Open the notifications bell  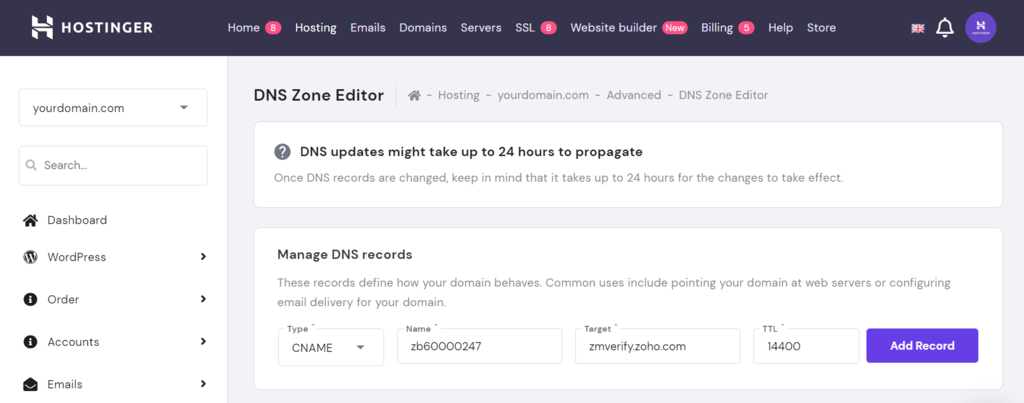pyautogui.click(x=944, y=28)
